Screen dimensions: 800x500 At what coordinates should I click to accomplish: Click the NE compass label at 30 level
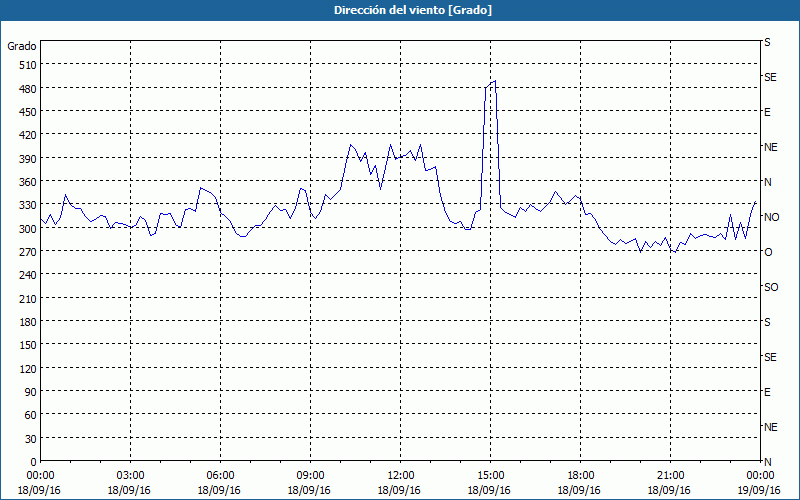pyautogui.click(x=770, y=427)
